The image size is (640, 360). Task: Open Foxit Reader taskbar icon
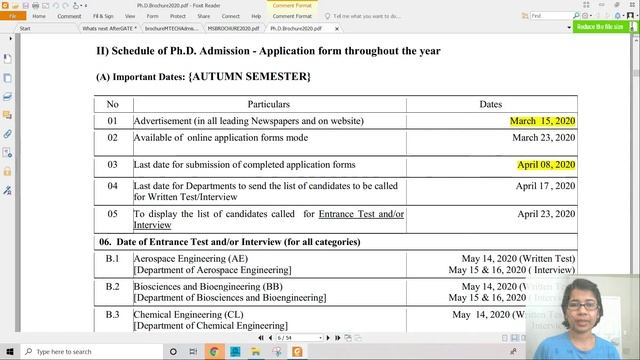tap(297, 351)
